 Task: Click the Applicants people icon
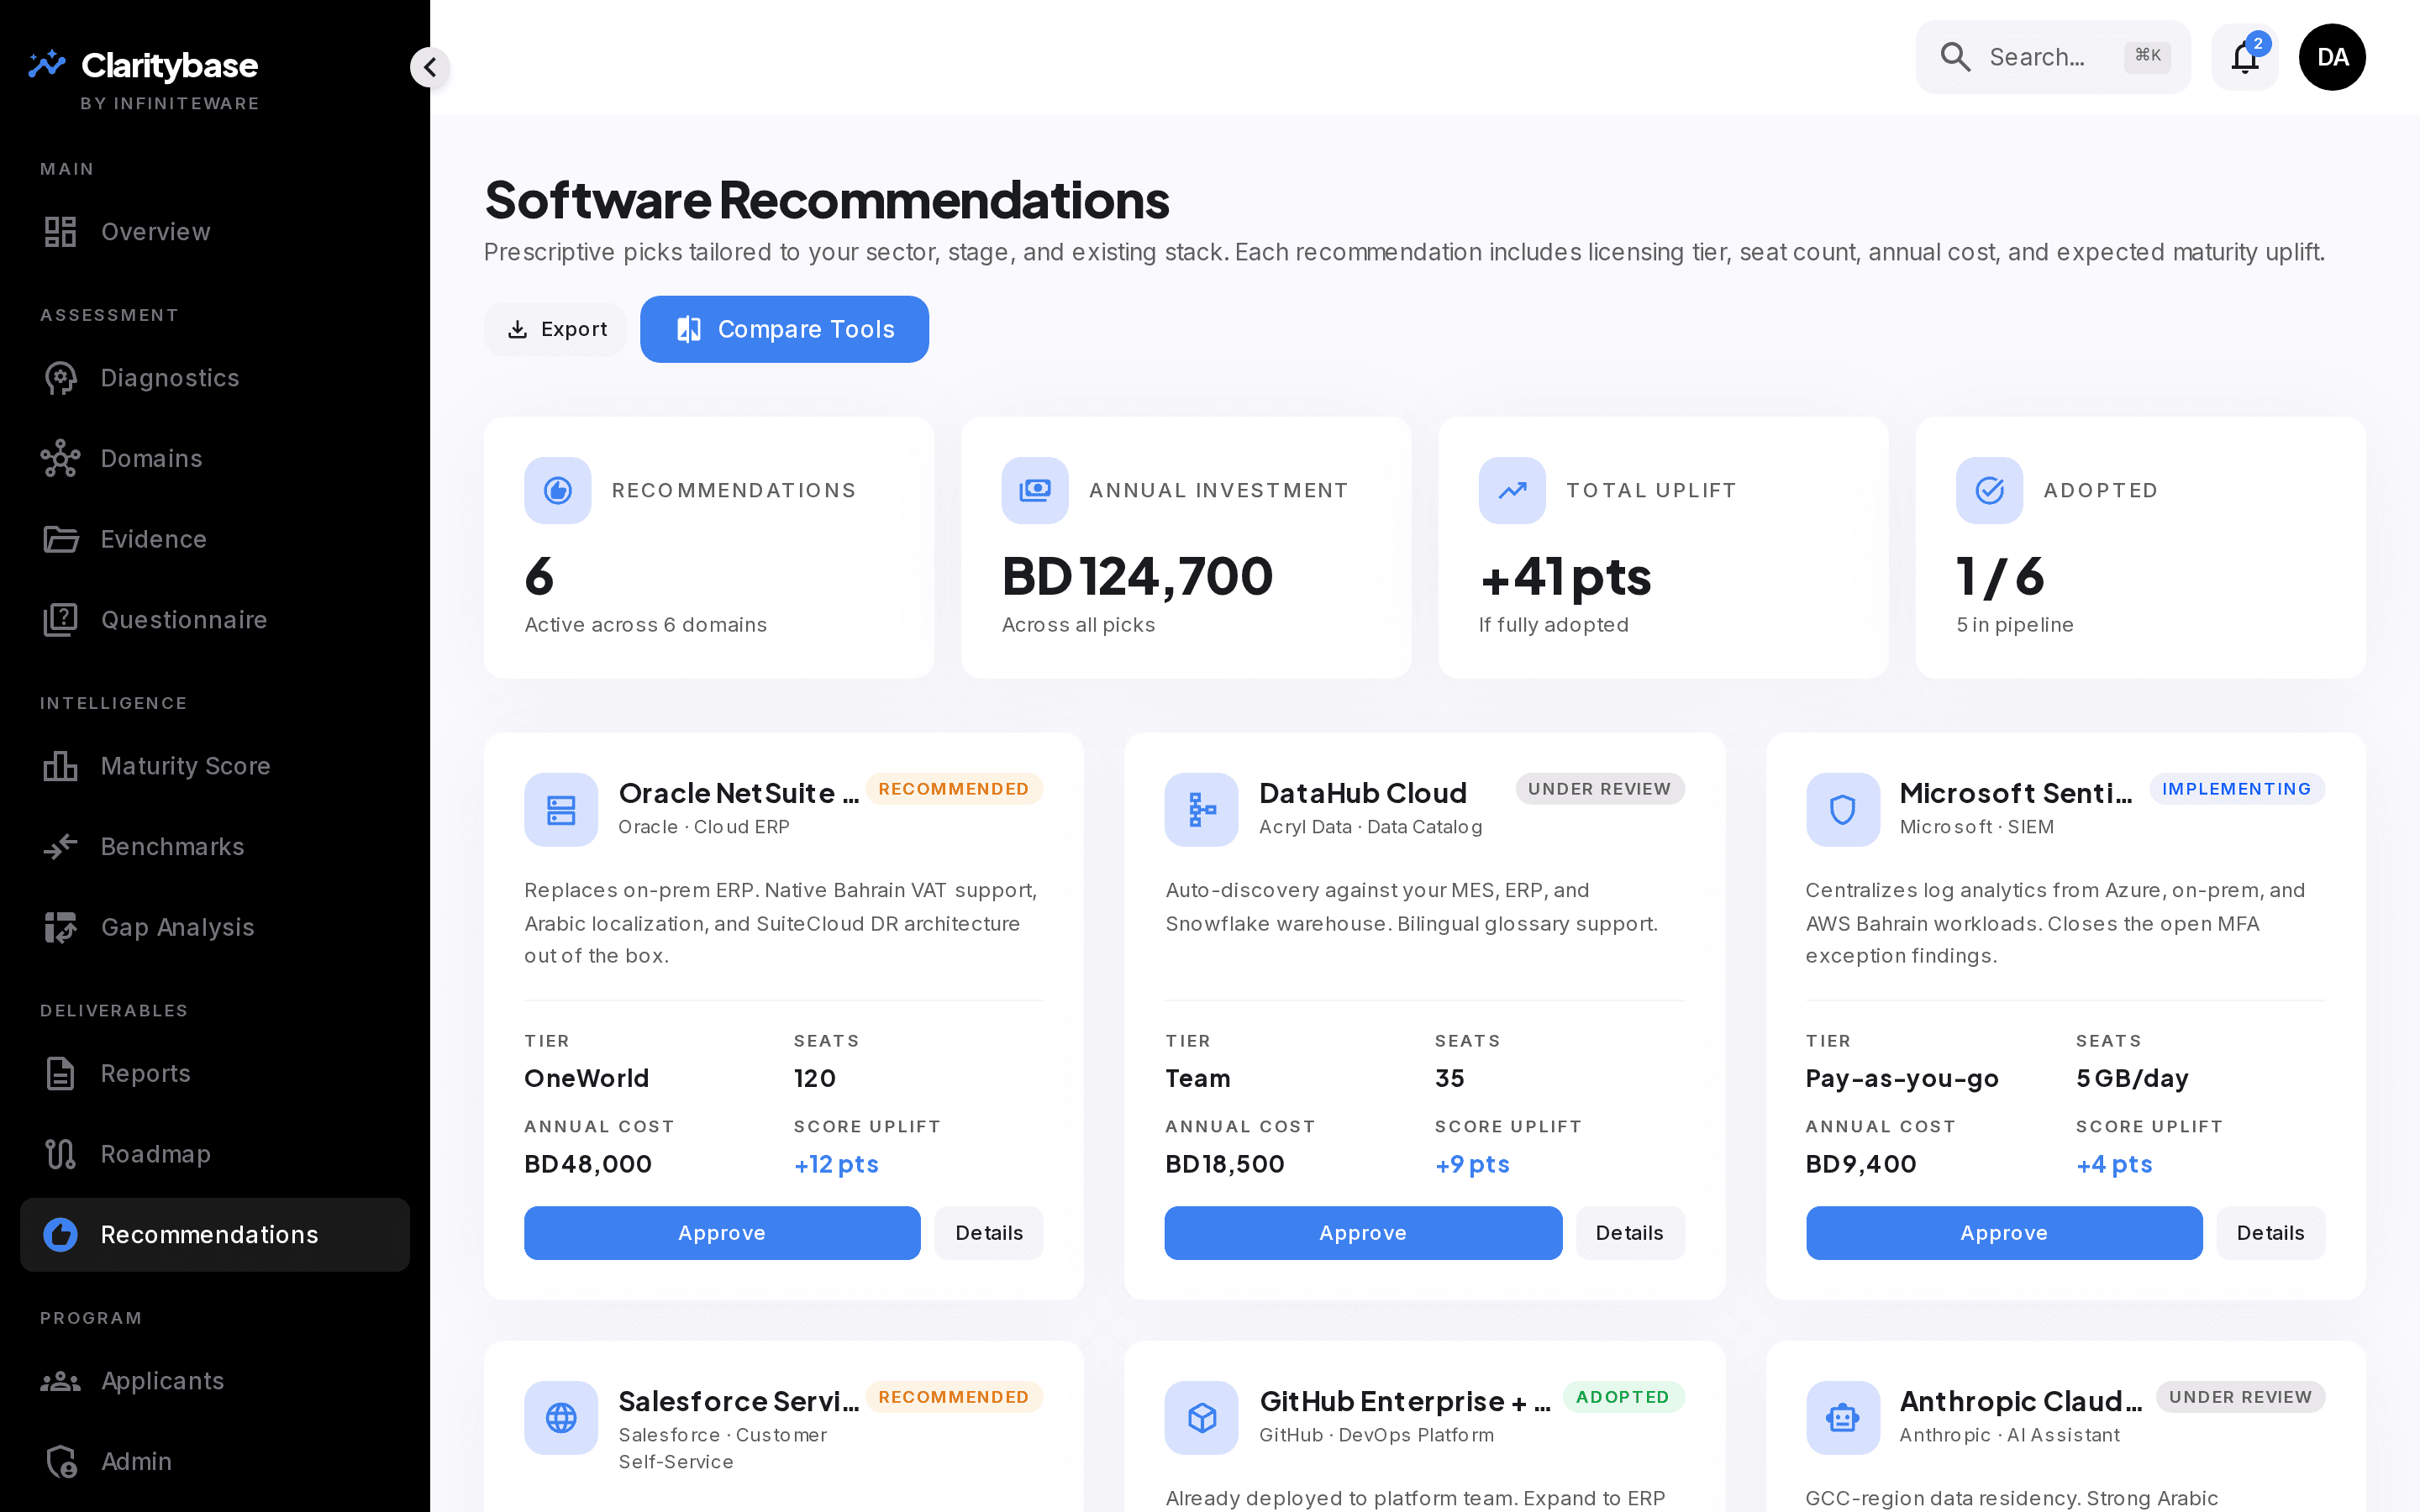(x=61, y=1381)
